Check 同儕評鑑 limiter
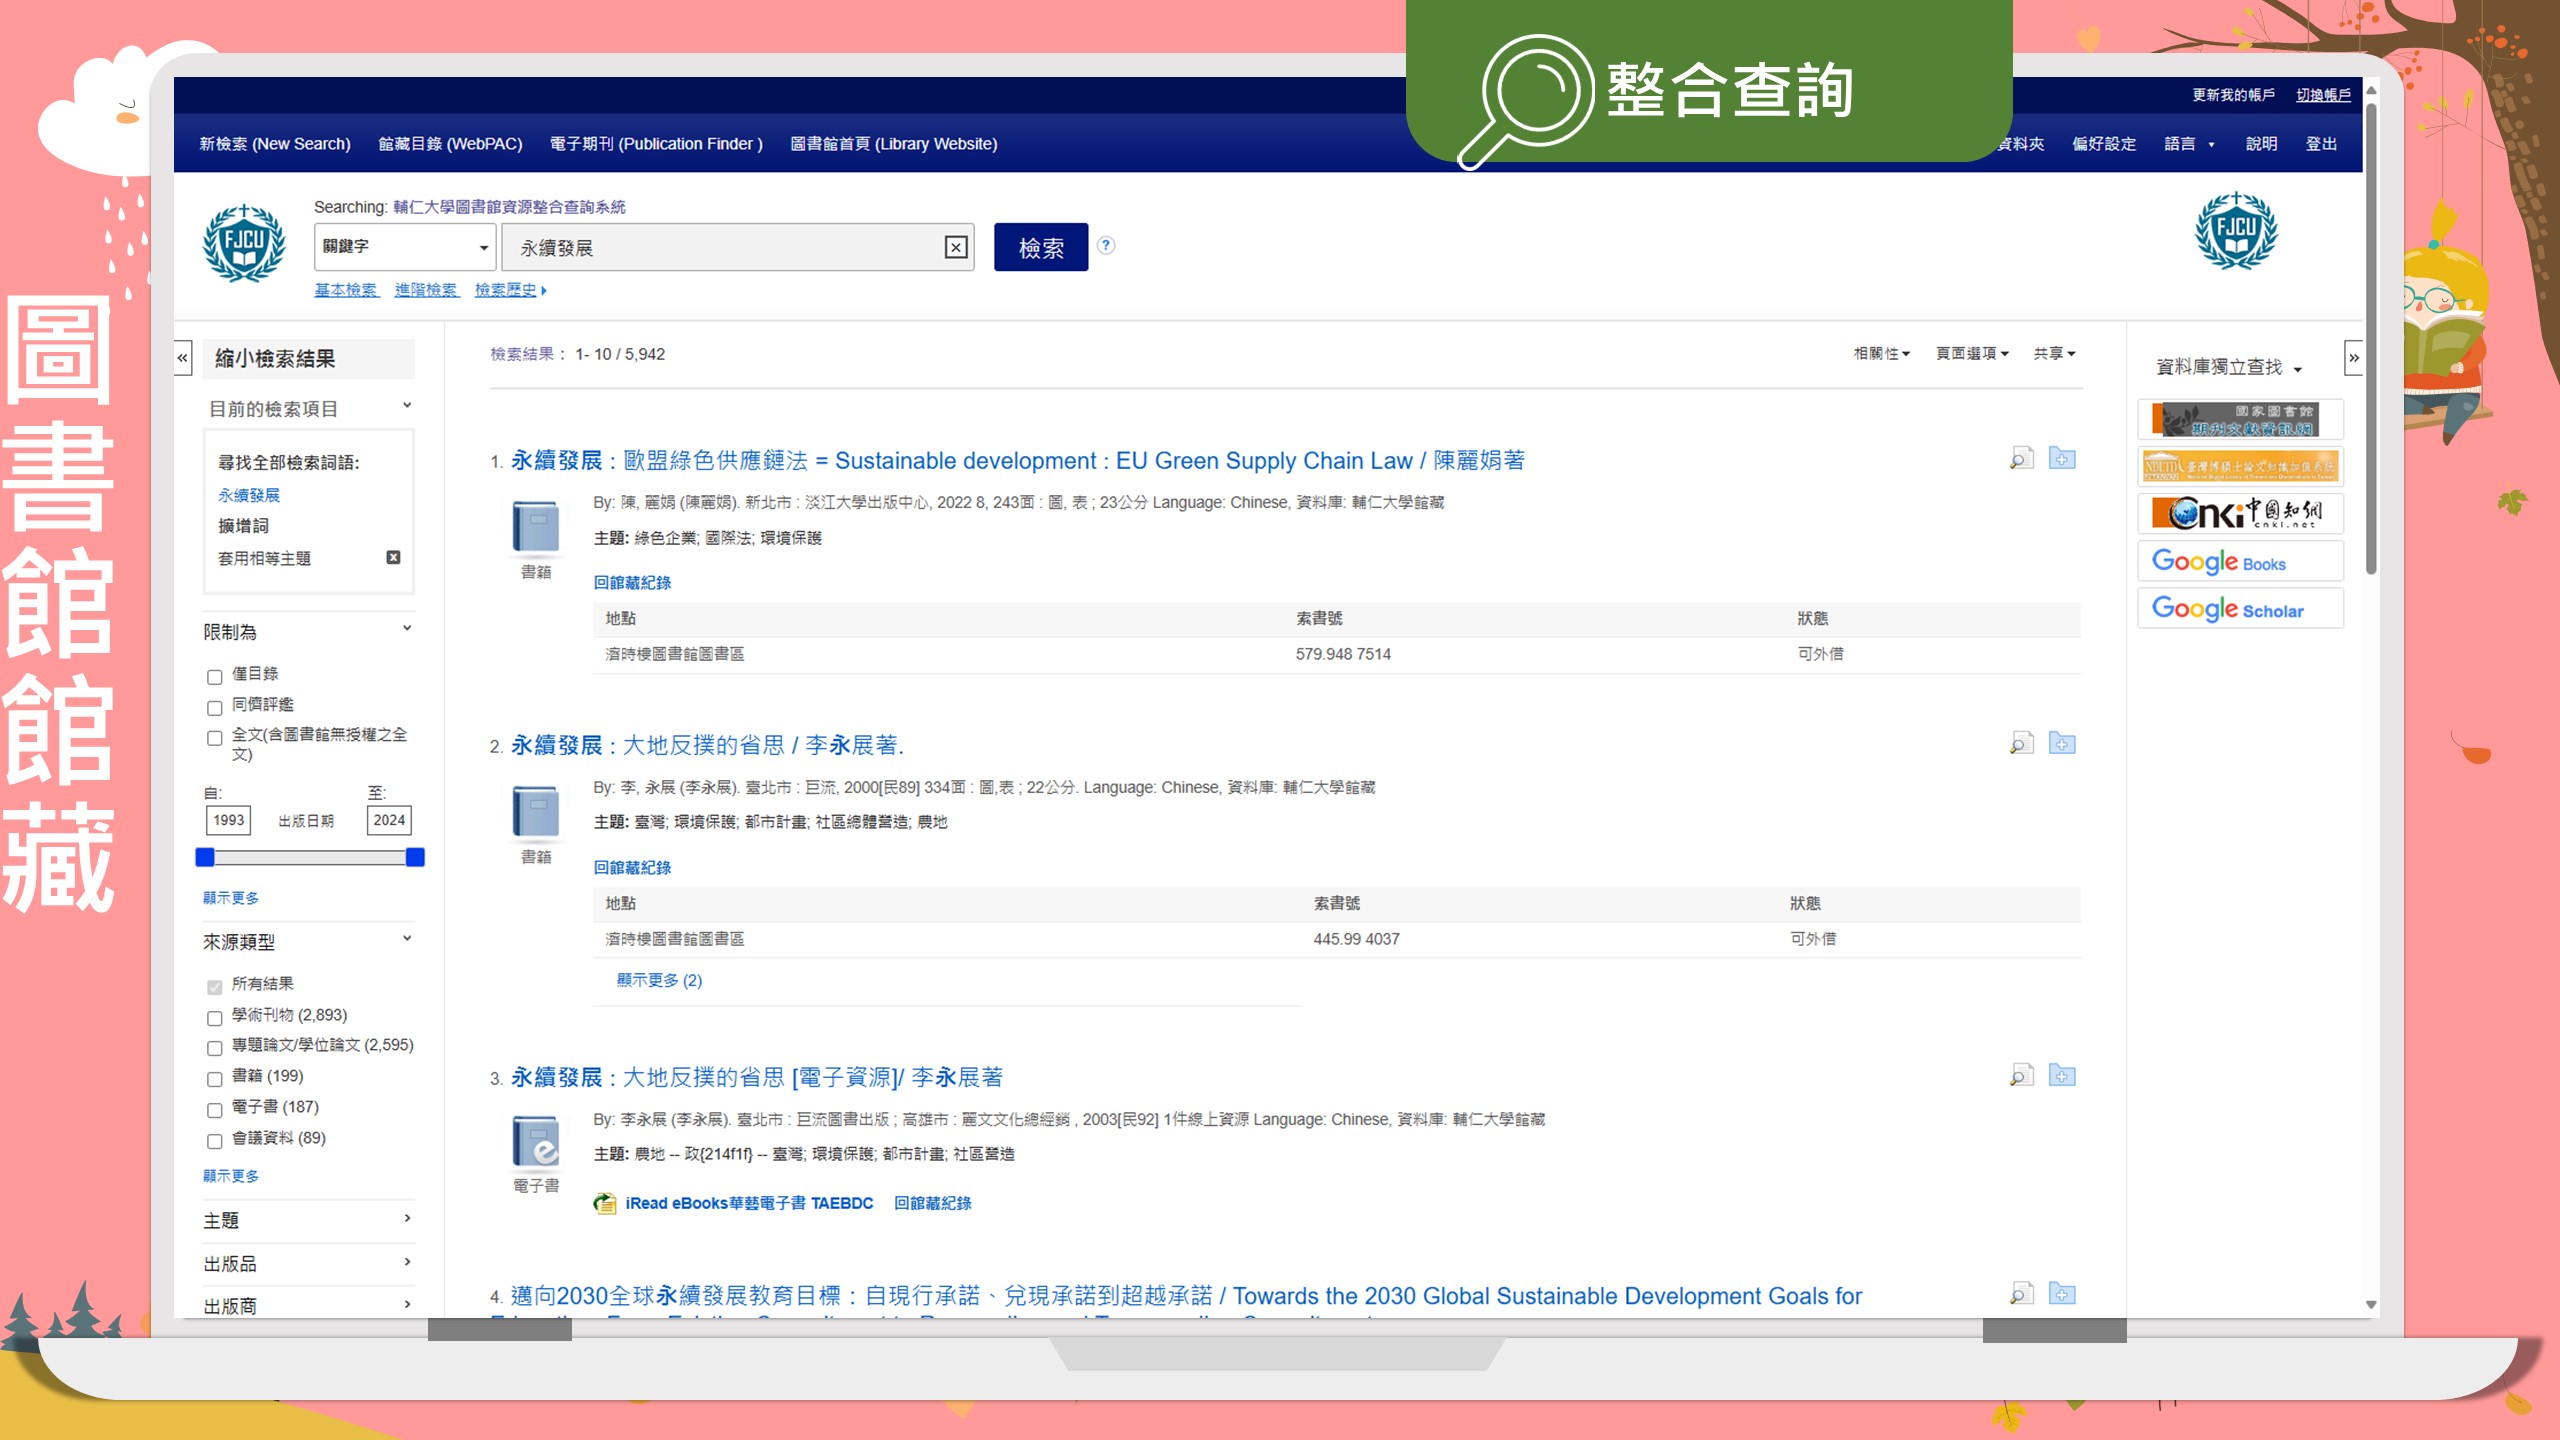Viewport: 2560px width, 1440px height. coord(214,708)
